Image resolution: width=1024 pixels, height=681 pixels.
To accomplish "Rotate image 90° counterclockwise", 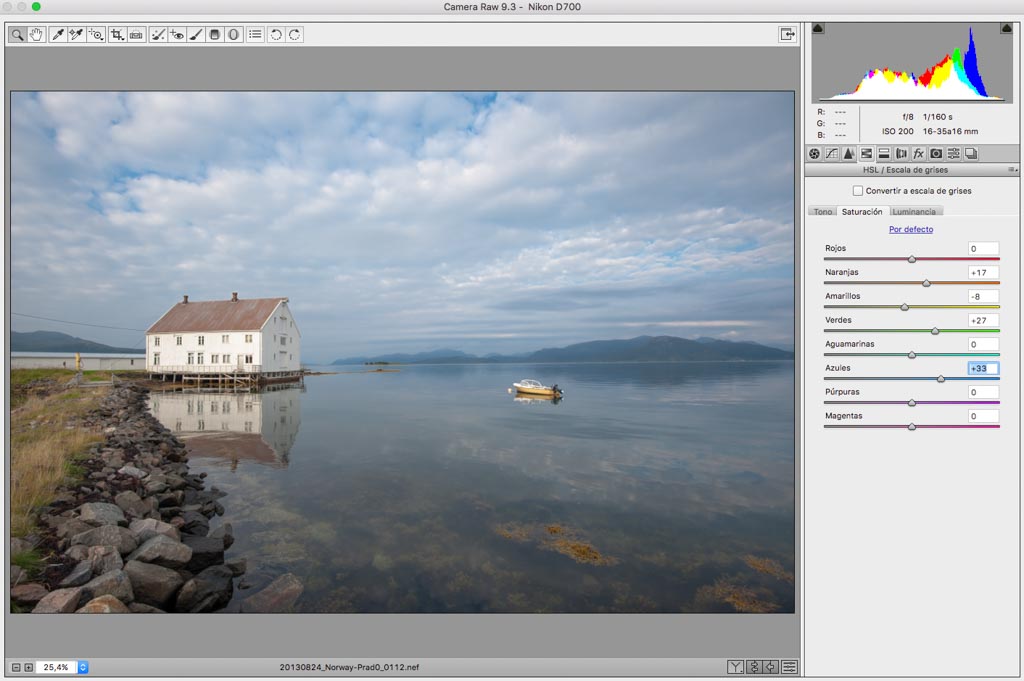I will coord(276,35).
